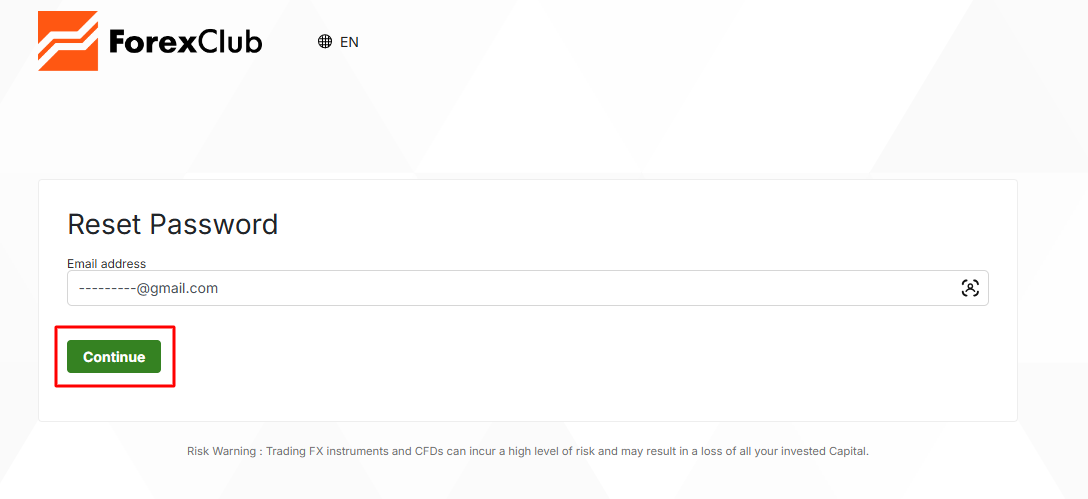This screenshot has height=499, width=1088.
Task: Click the word "Capital" in the disclaimer
Action: point(849,451)
